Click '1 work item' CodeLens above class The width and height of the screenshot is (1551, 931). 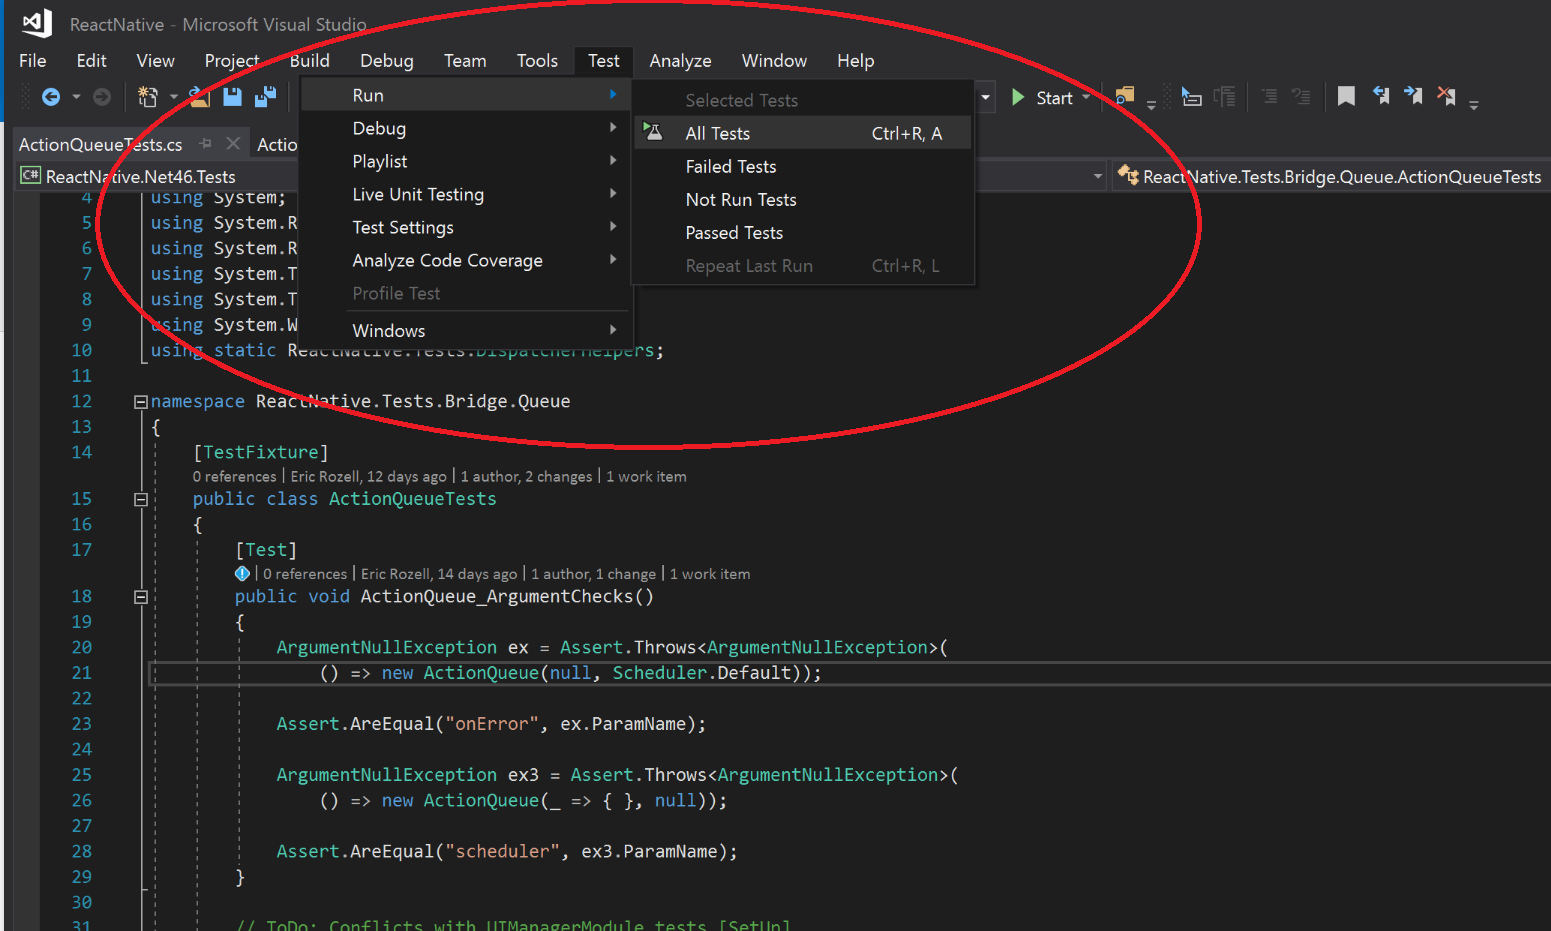646,477
